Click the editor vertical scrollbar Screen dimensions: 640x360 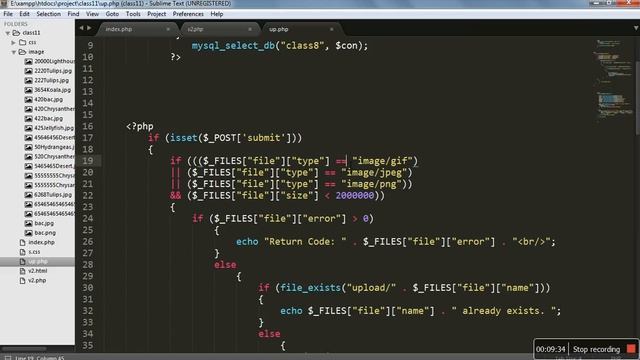[x=637, y=98]
